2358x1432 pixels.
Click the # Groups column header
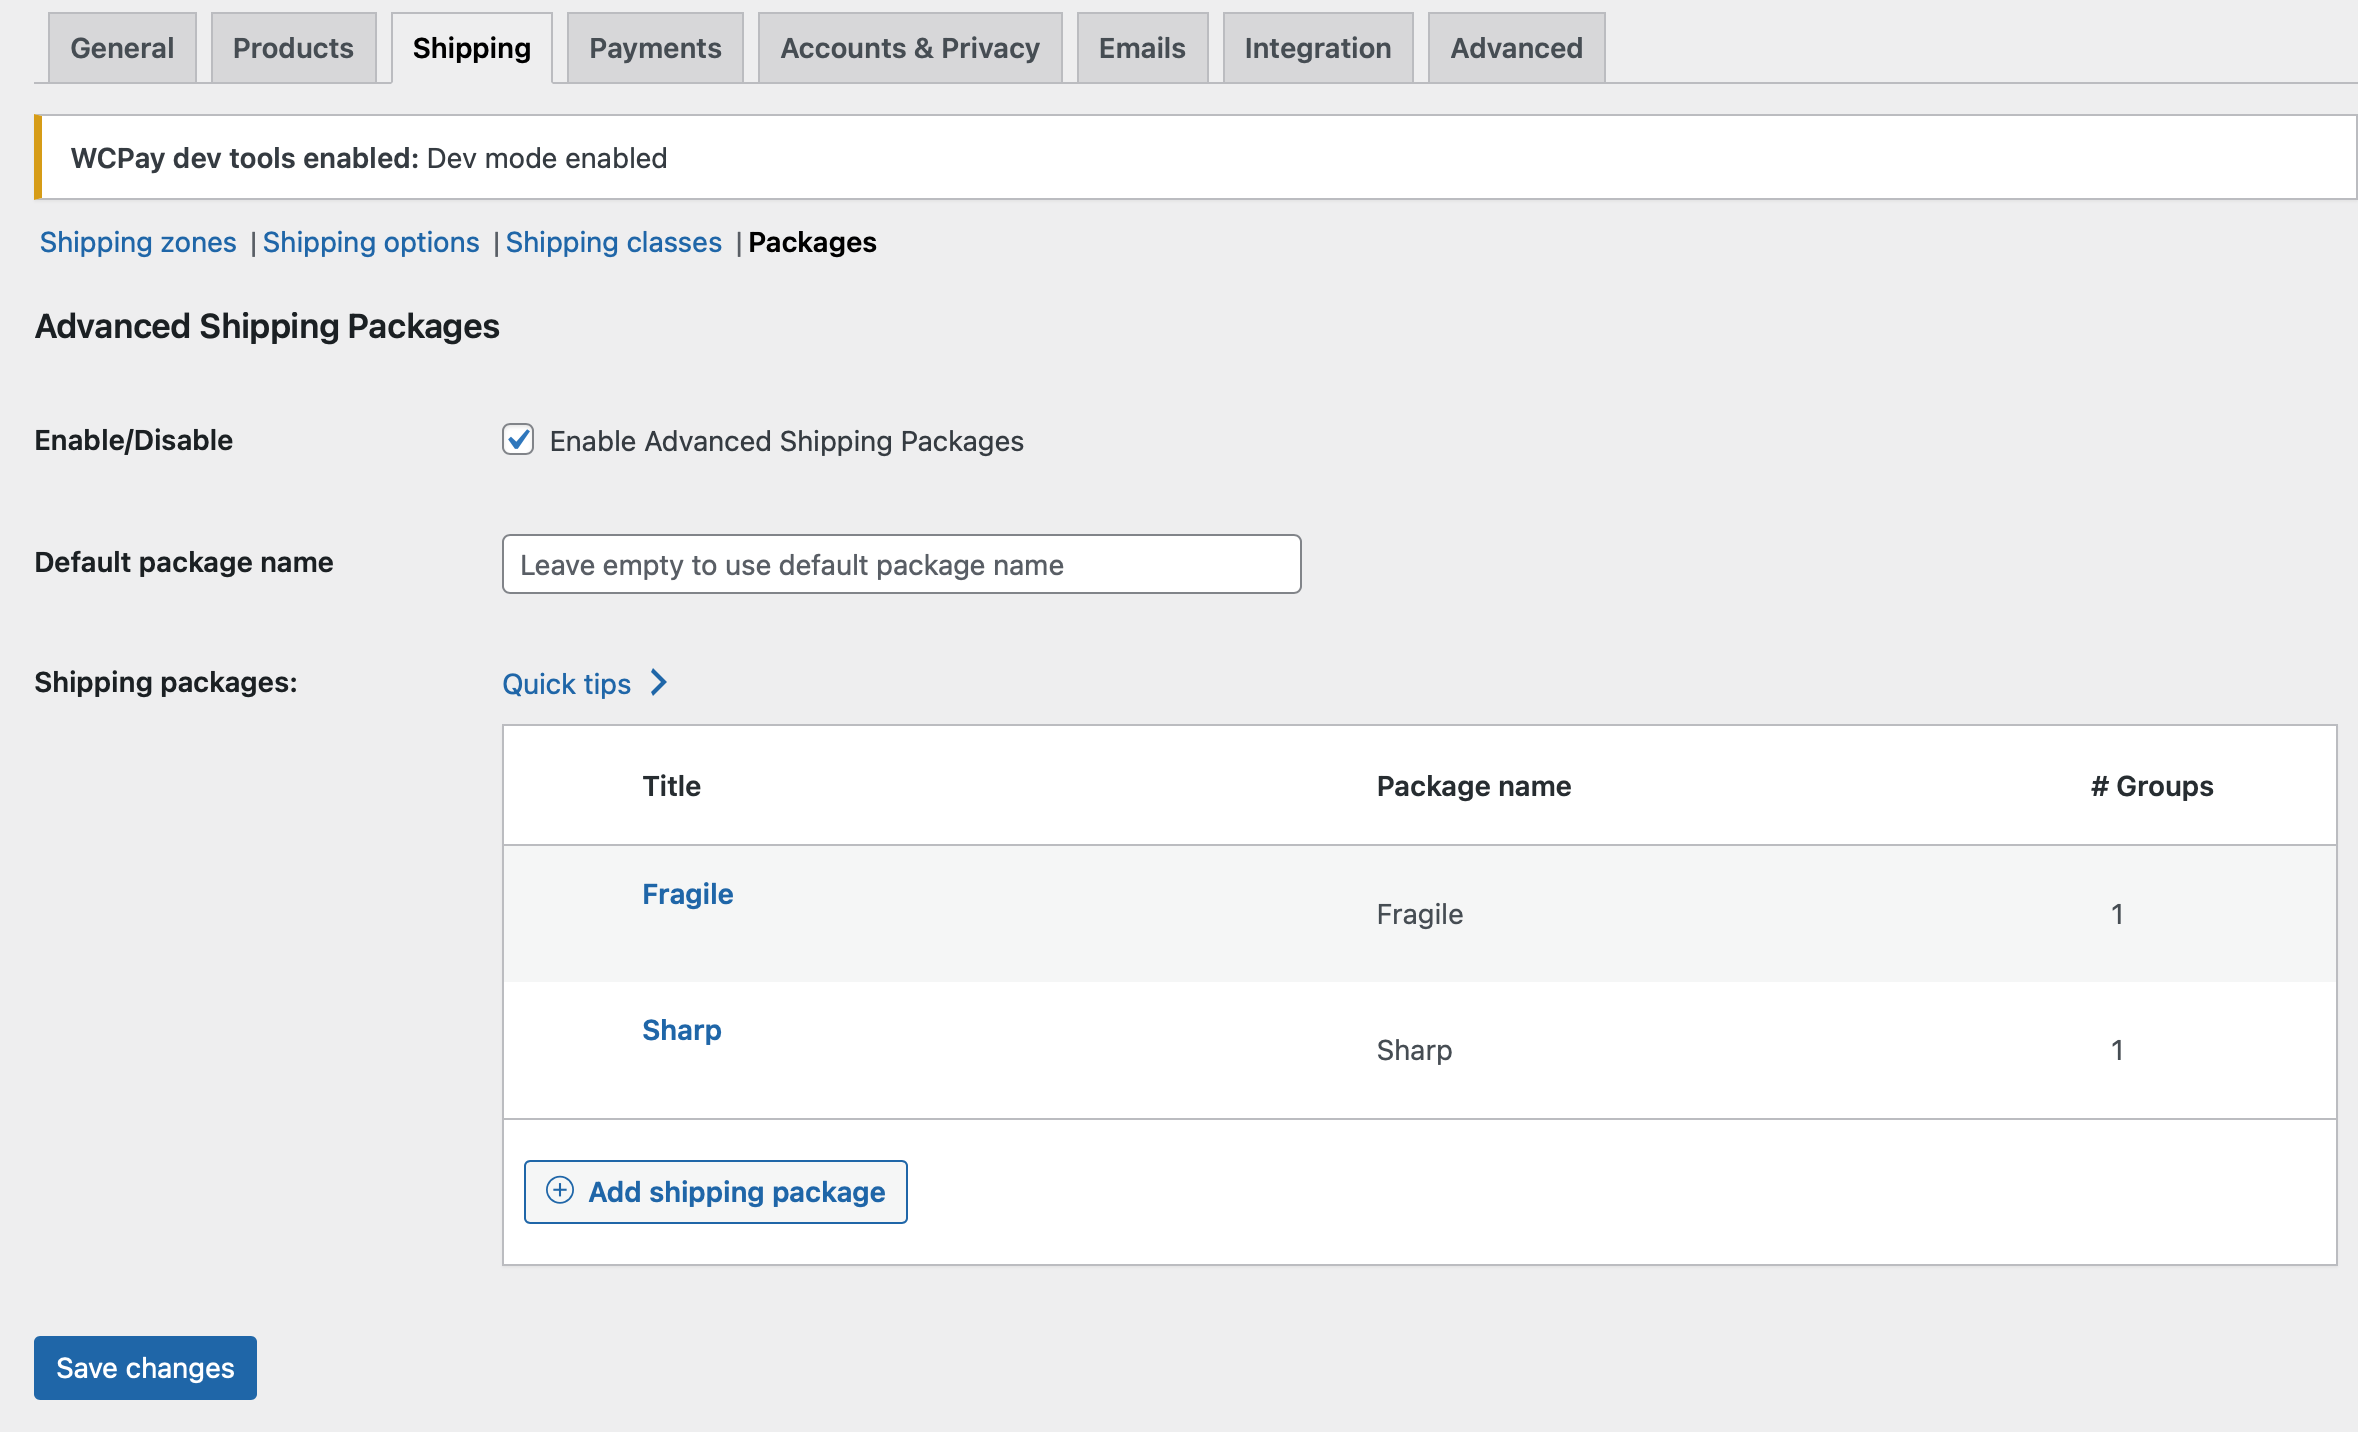point(2152,786)
